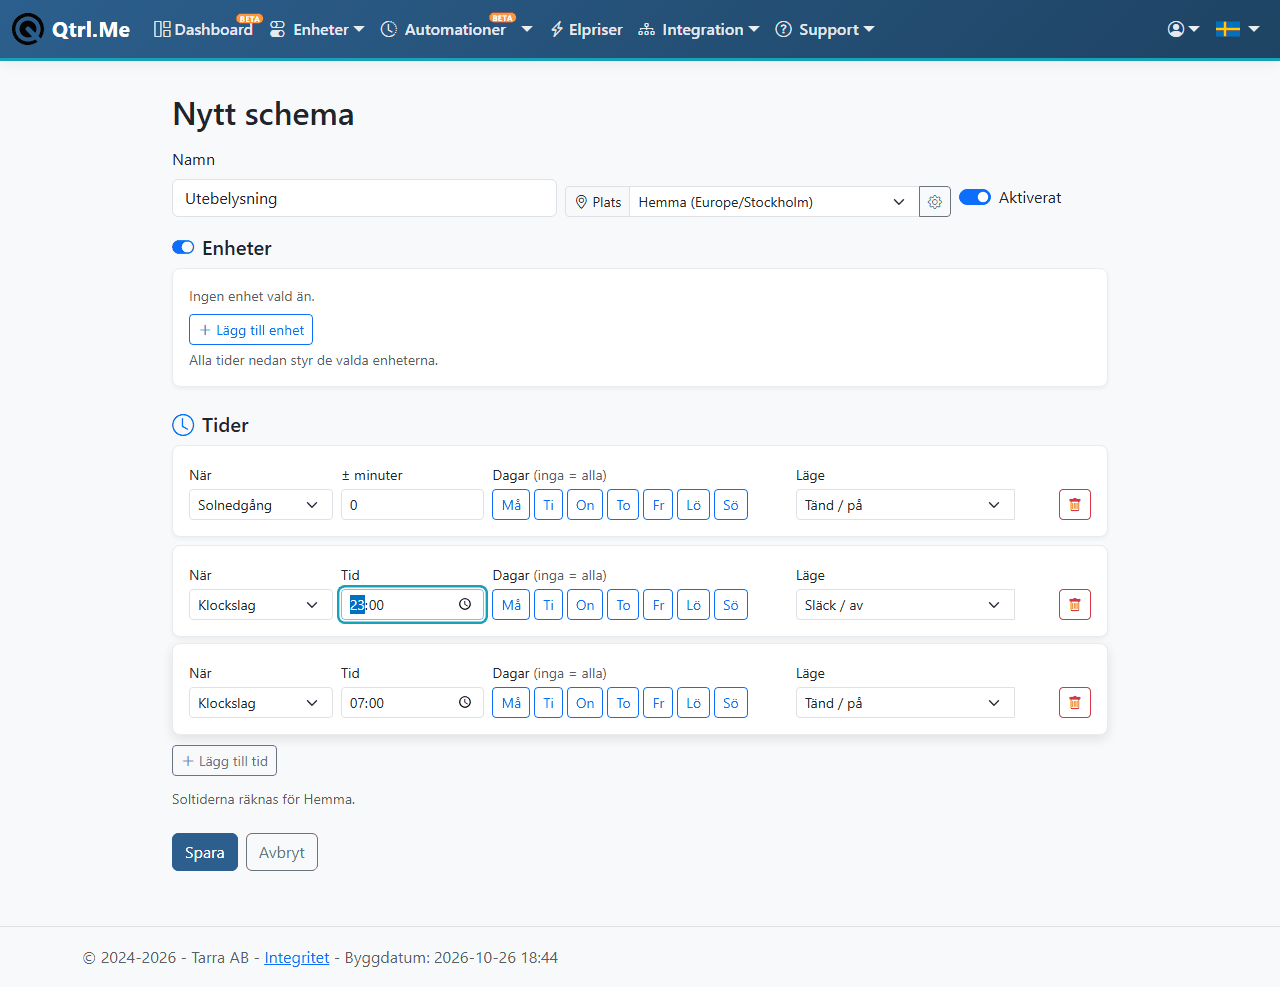
Task: Open the user account menu icon
Action: (1183, 29)
